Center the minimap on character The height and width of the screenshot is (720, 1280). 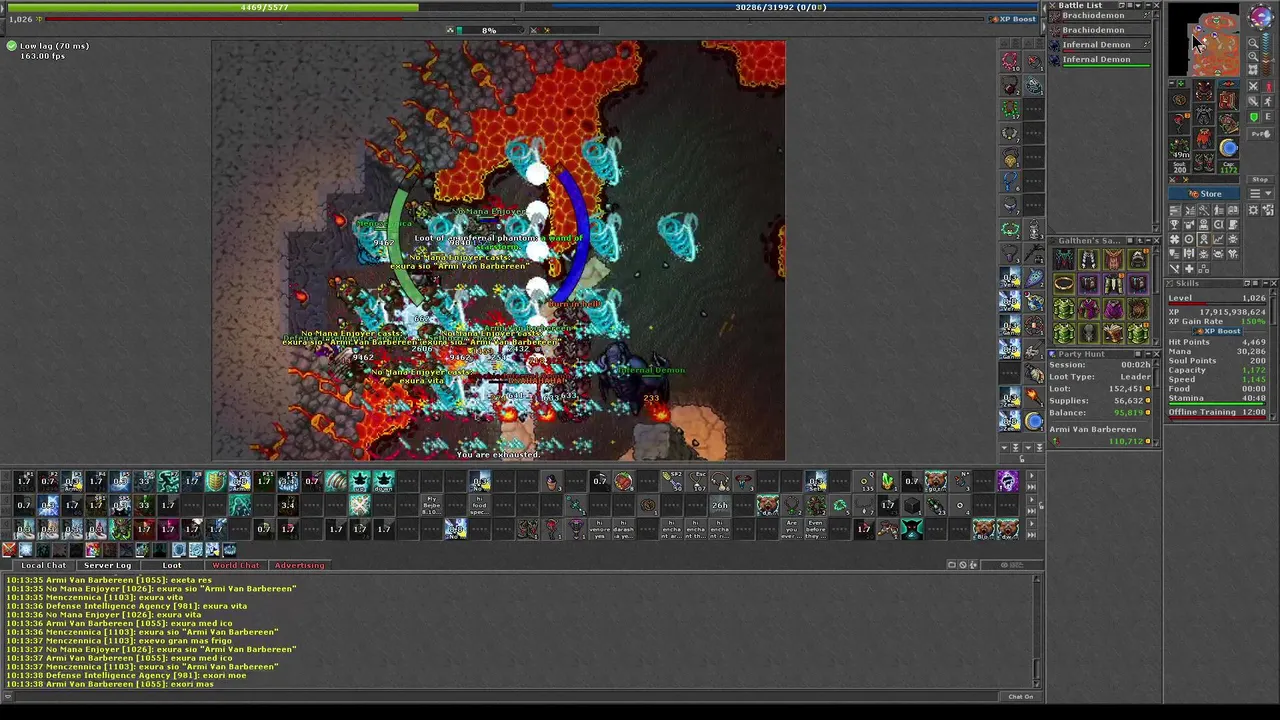(x=1253, y=70)
